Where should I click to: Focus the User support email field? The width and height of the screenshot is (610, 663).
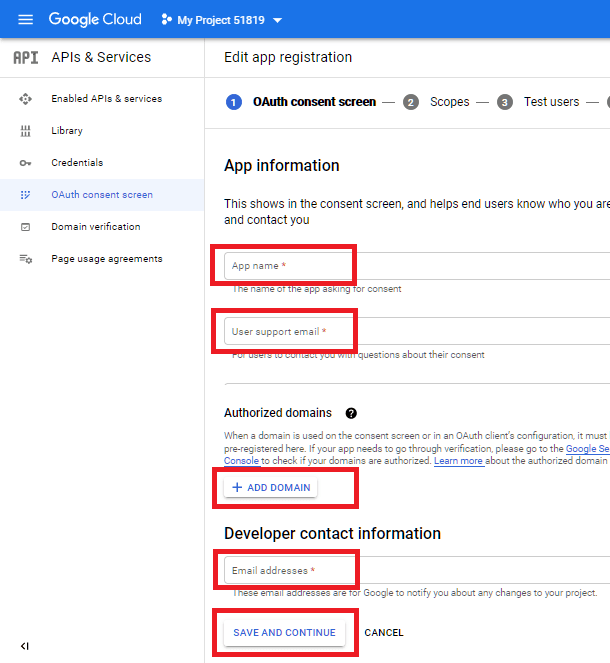[x=417, y=331]
